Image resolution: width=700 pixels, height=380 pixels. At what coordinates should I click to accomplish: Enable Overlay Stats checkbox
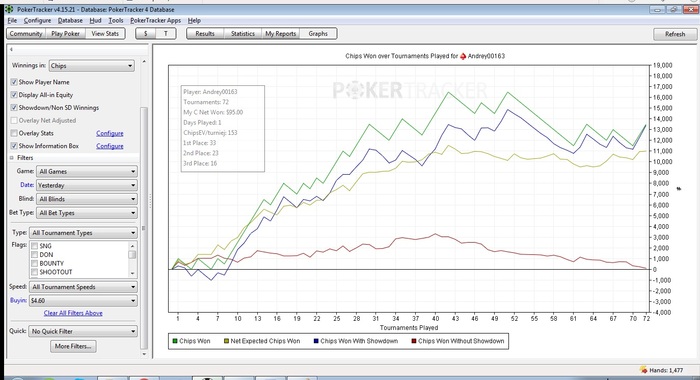14,133
